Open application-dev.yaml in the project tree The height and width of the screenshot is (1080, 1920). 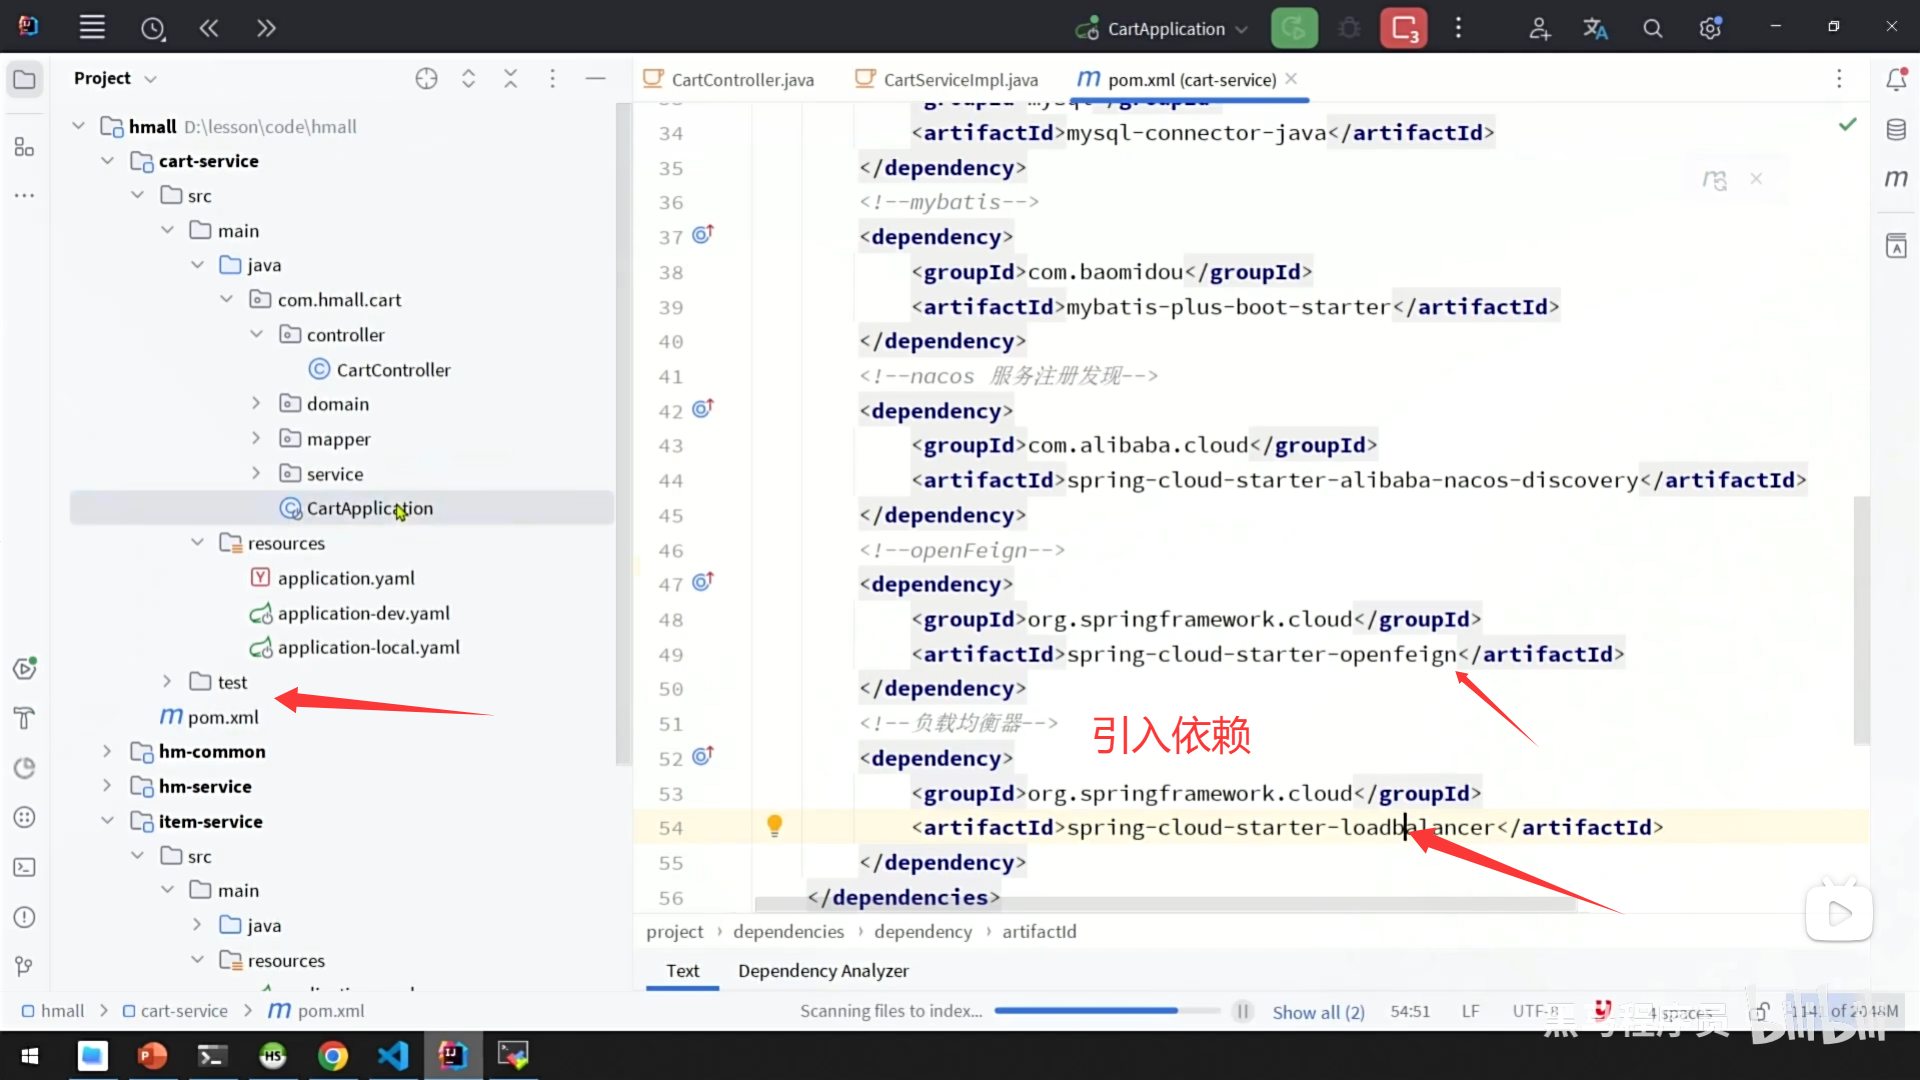tap(363, 613)
